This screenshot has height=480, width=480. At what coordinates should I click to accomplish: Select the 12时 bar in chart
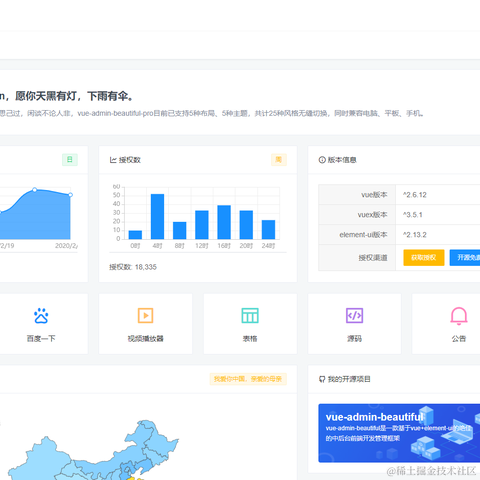(x=202, y=225)
